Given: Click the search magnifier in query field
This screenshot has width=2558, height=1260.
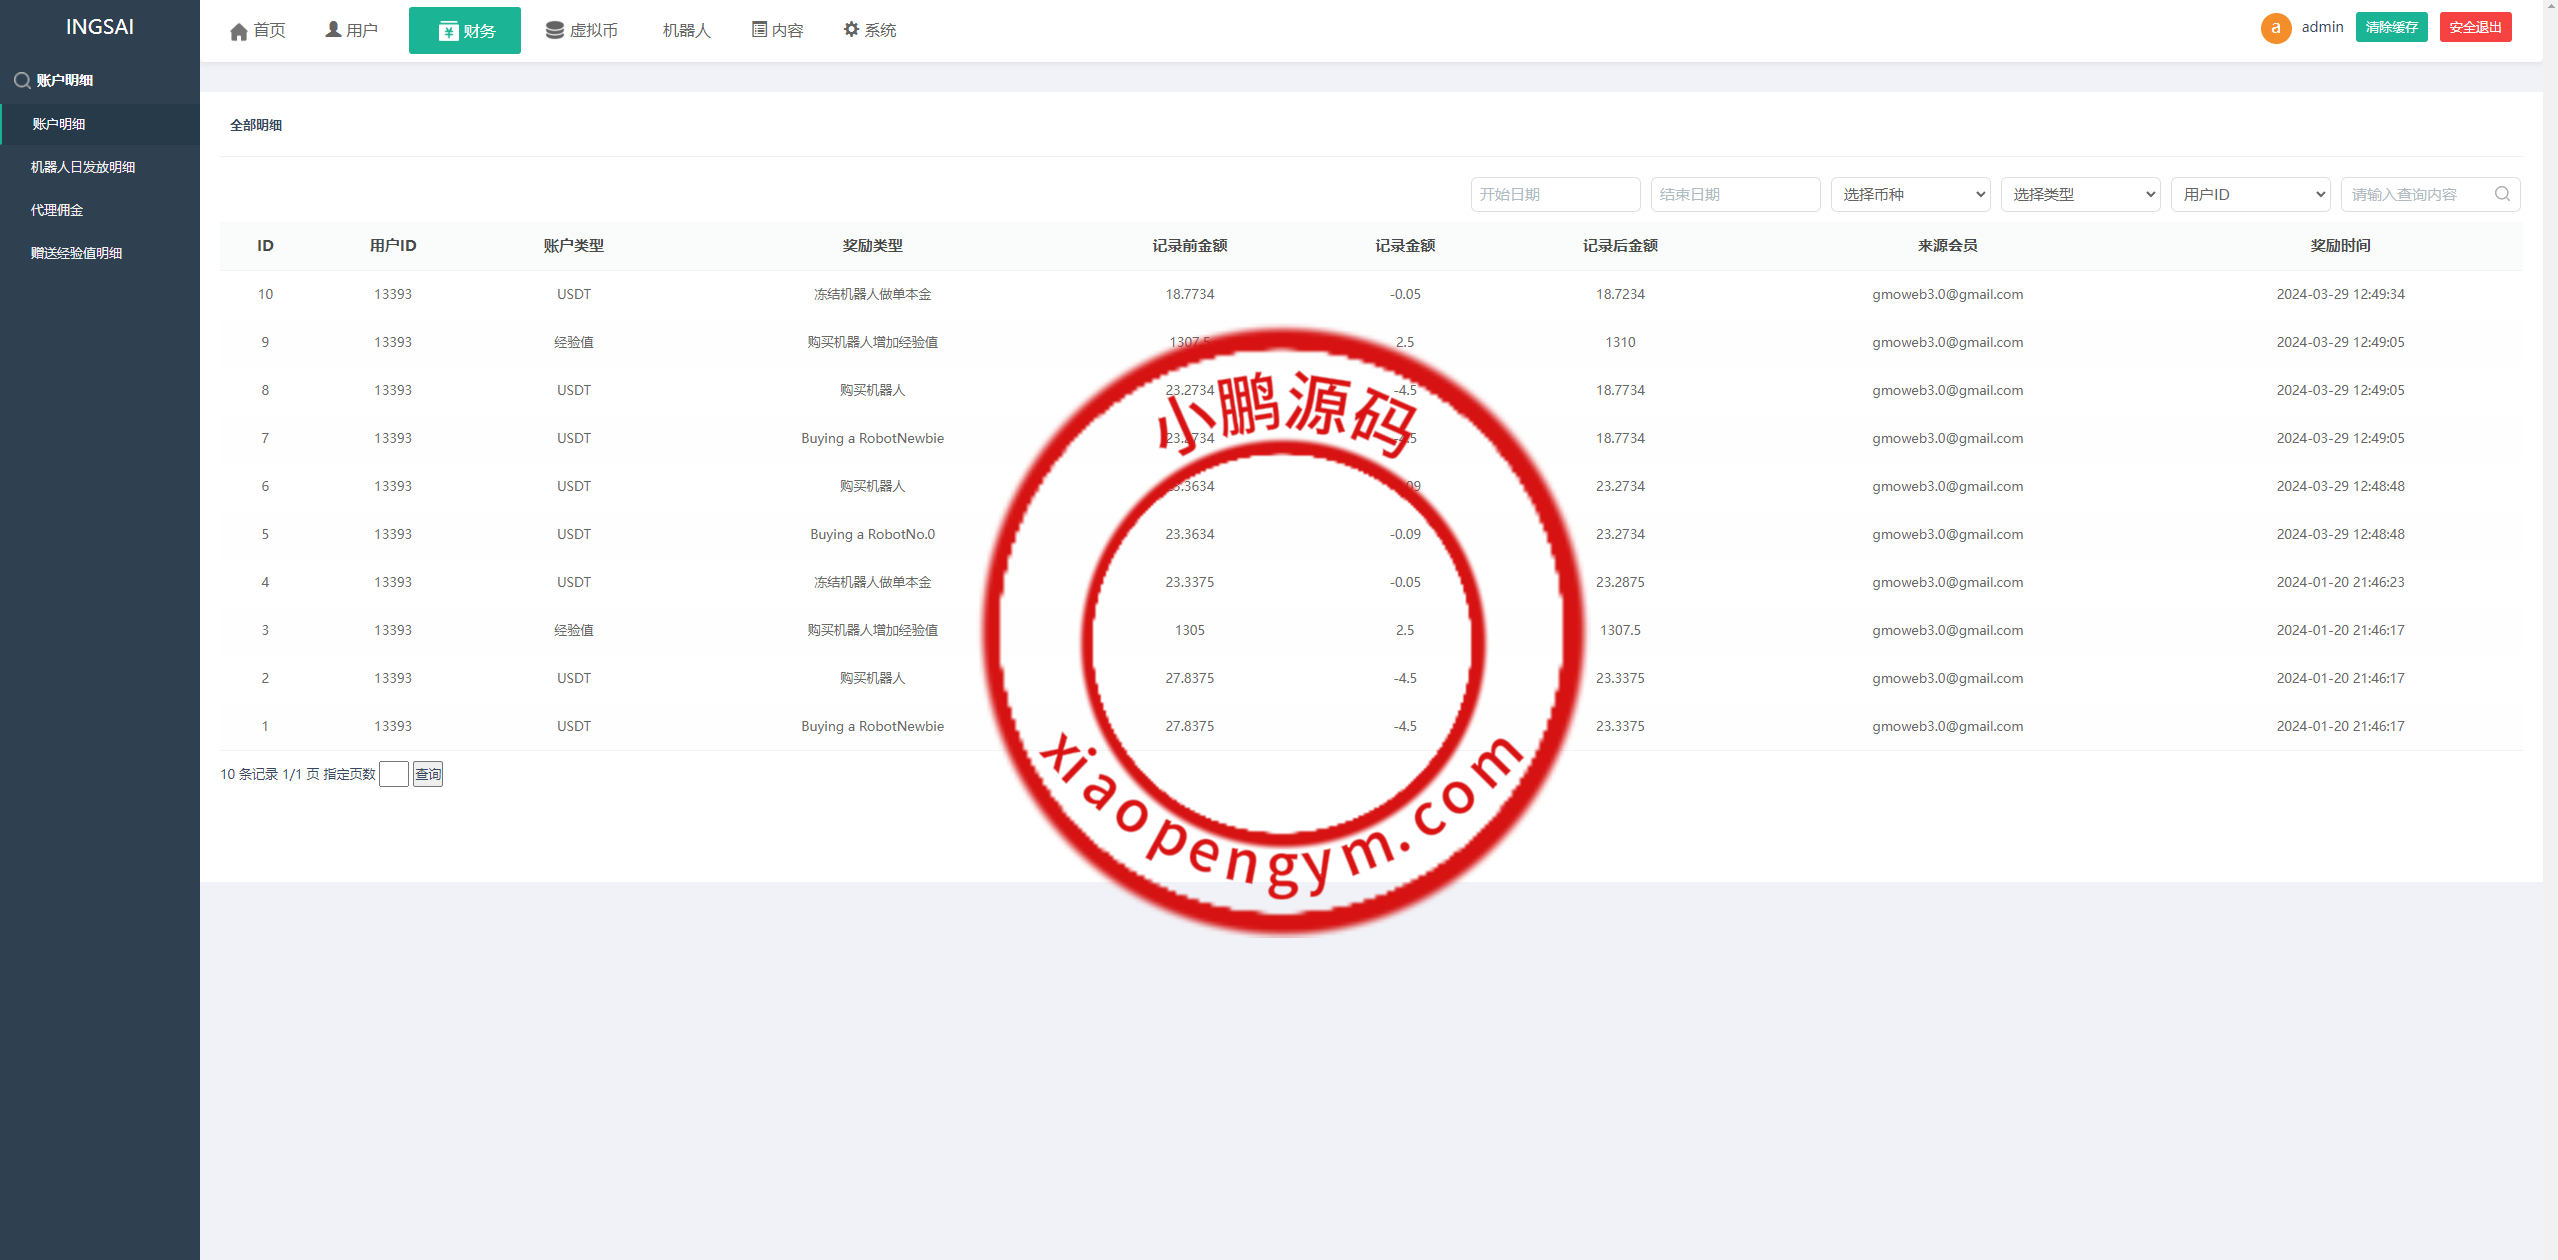Looking at the screenshot, I should pyautogui.click(x=2502, y=194).
